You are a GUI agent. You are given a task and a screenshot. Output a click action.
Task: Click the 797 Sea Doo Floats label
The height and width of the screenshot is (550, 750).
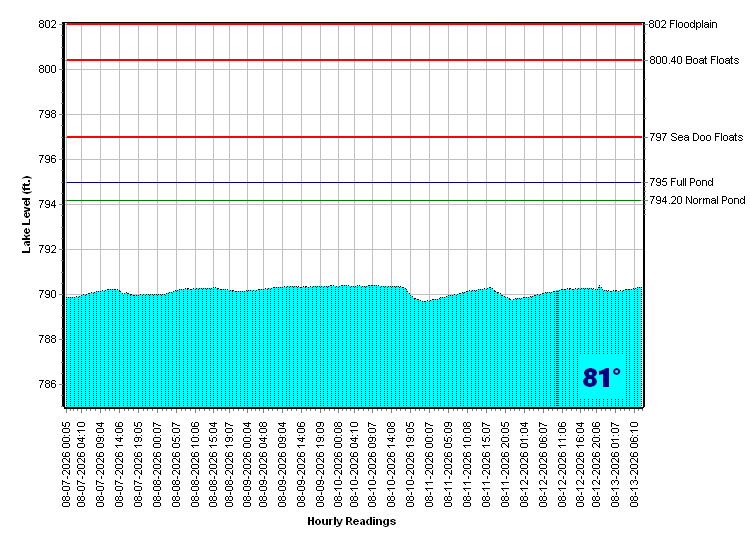tap(696, 137)
